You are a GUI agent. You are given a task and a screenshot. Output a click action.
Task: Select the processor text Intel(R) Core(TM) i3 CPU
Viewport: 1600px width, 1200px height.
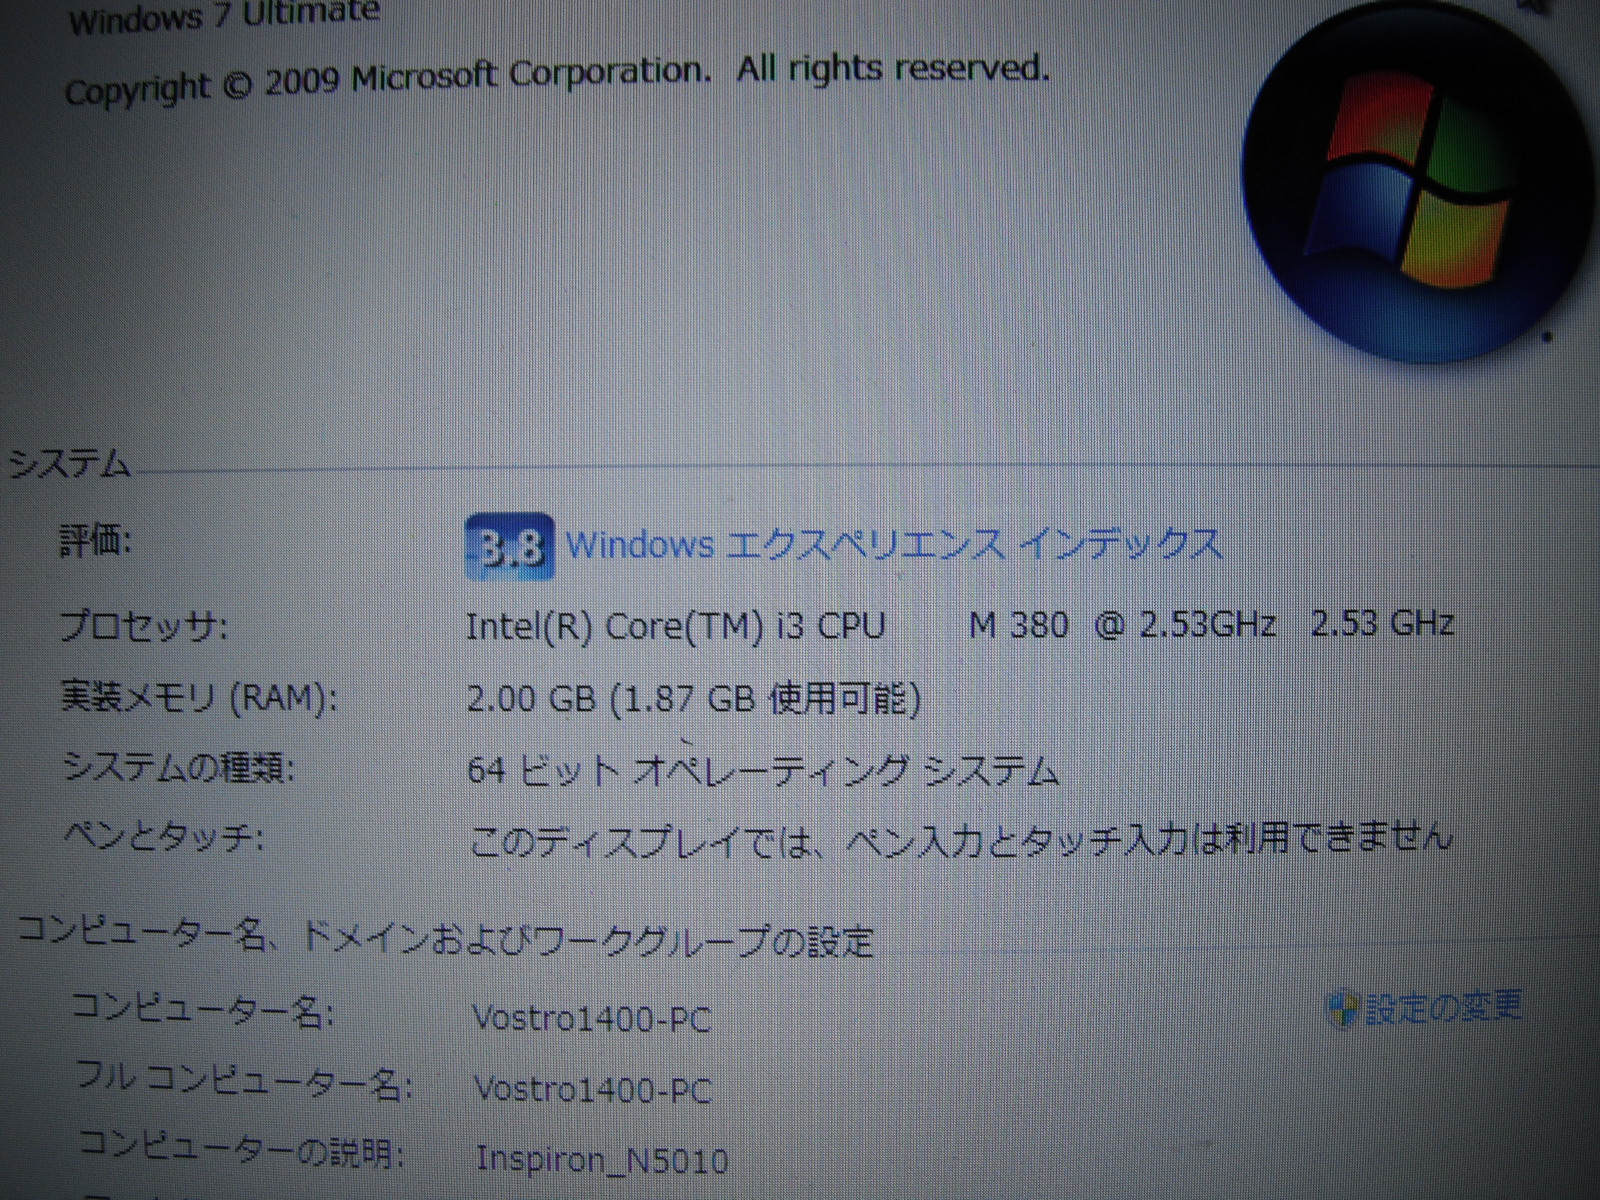pyautogui.click(x=676, y=626)
